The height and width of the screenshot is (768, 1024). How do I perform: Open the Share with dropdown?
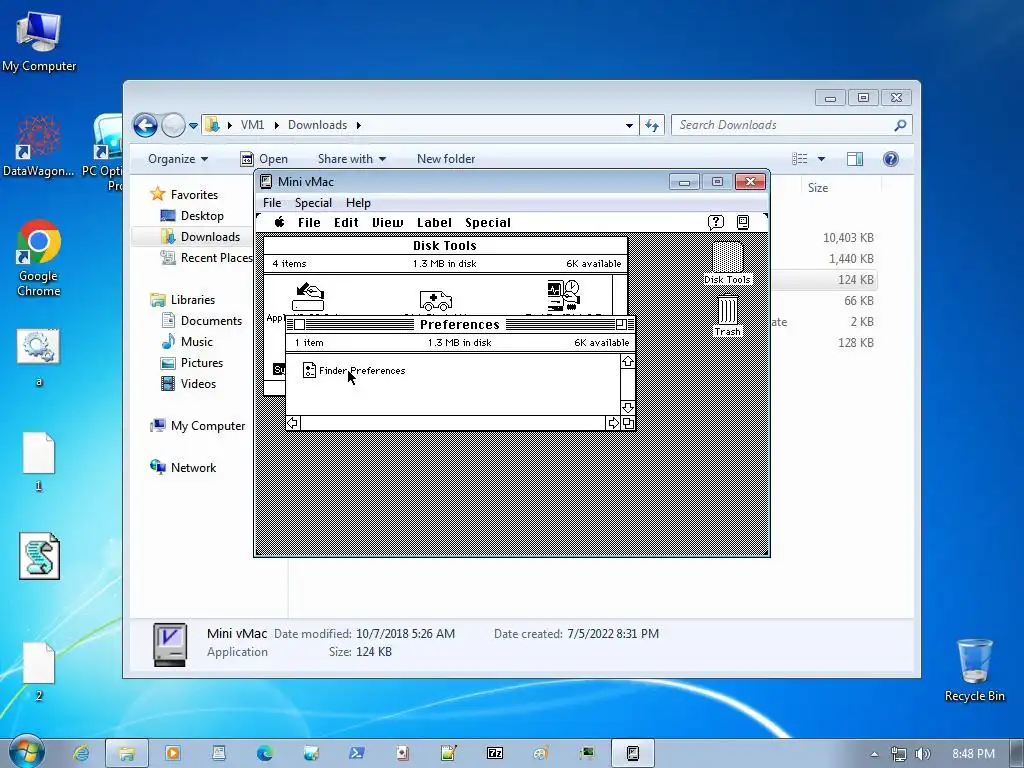(x=352, y=159)
